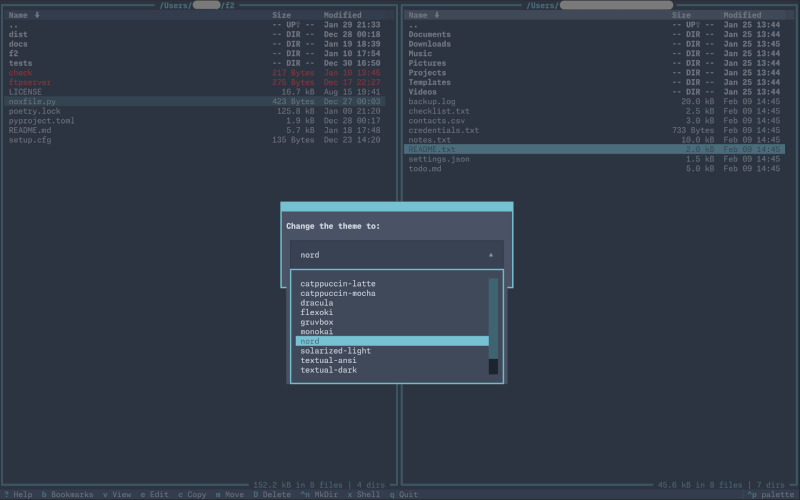Select Templates folder
This screenshot has height=500, width=800.
tap(594, 82)
